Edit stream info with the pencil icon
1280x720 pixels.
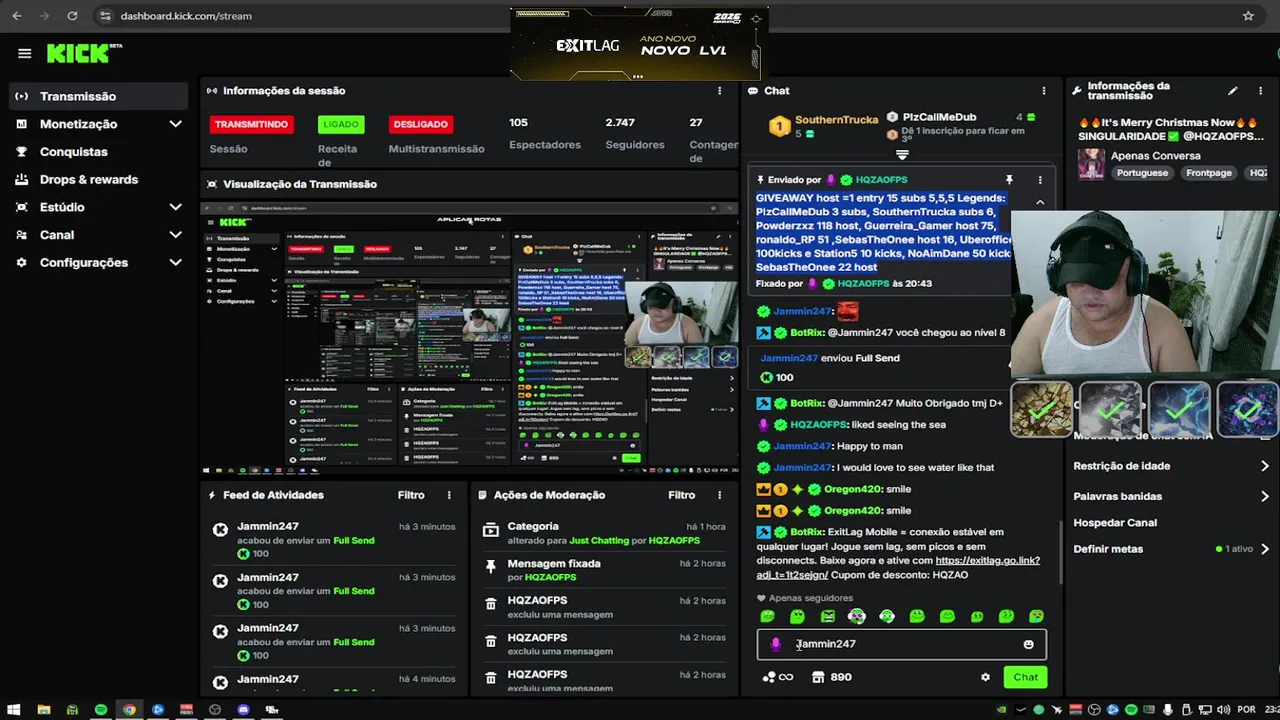1233,91
